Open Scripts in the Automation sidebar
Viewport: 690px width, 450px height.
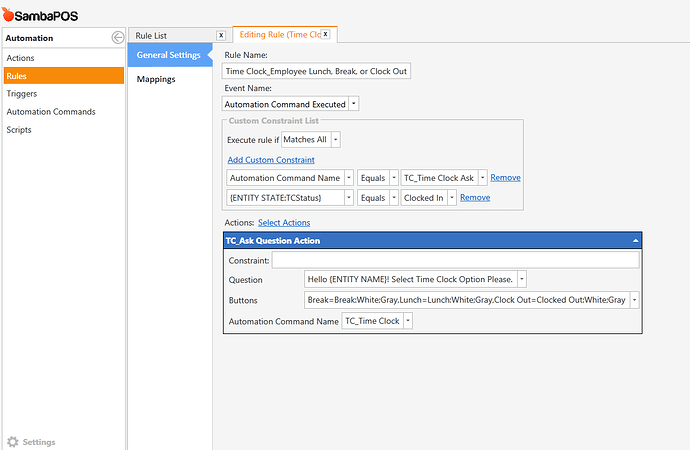point(19,130)
